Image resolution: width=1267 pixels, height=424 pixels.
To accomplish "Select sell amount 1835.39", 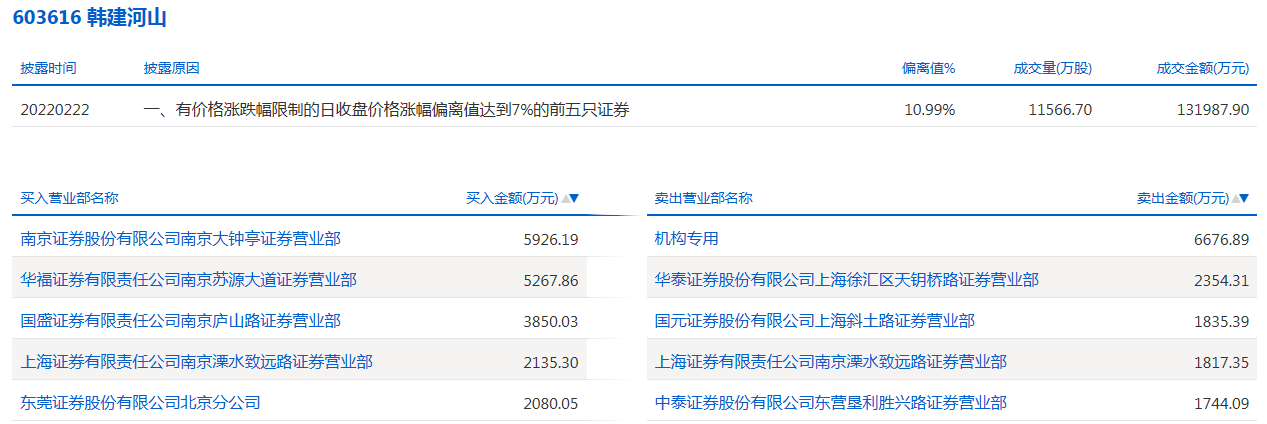I will point(1221,322).
